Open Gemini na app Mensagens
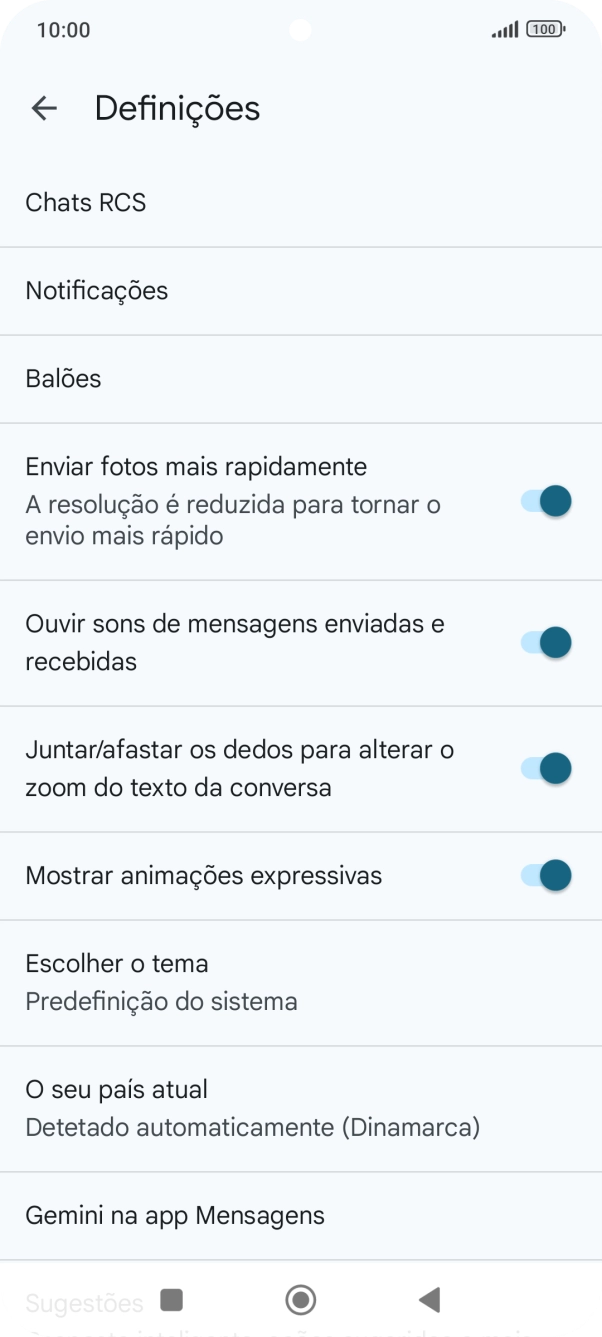This screenshot has width=602, height=1337. (x=174, y=1215)
